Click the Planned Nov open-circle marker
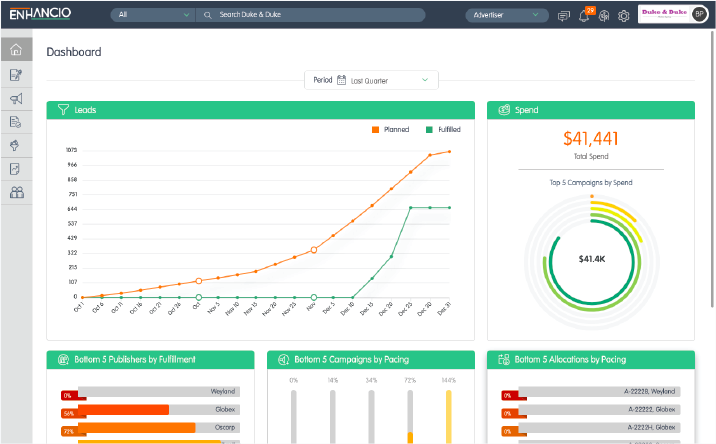The image size is (716, 444). click(x=314, y=250)
